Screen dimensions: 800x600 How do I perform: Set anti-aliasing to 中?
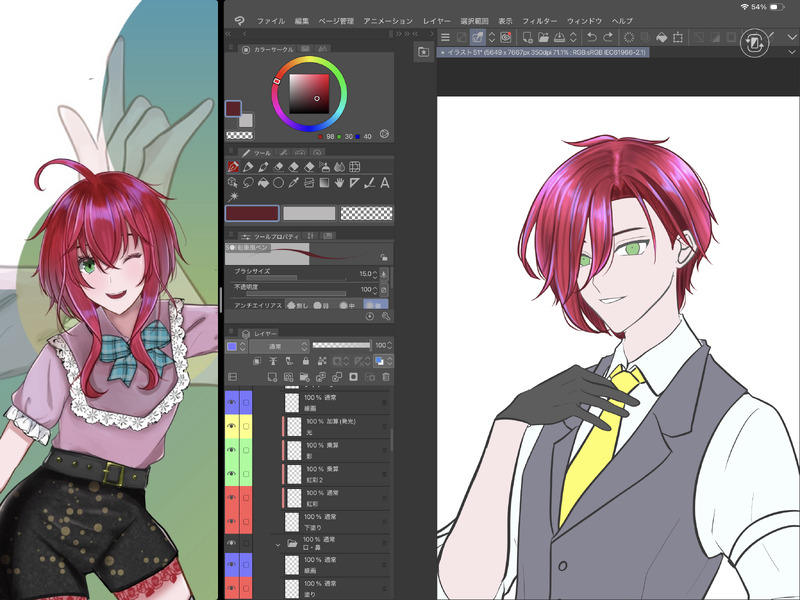(x=347, y=305)
